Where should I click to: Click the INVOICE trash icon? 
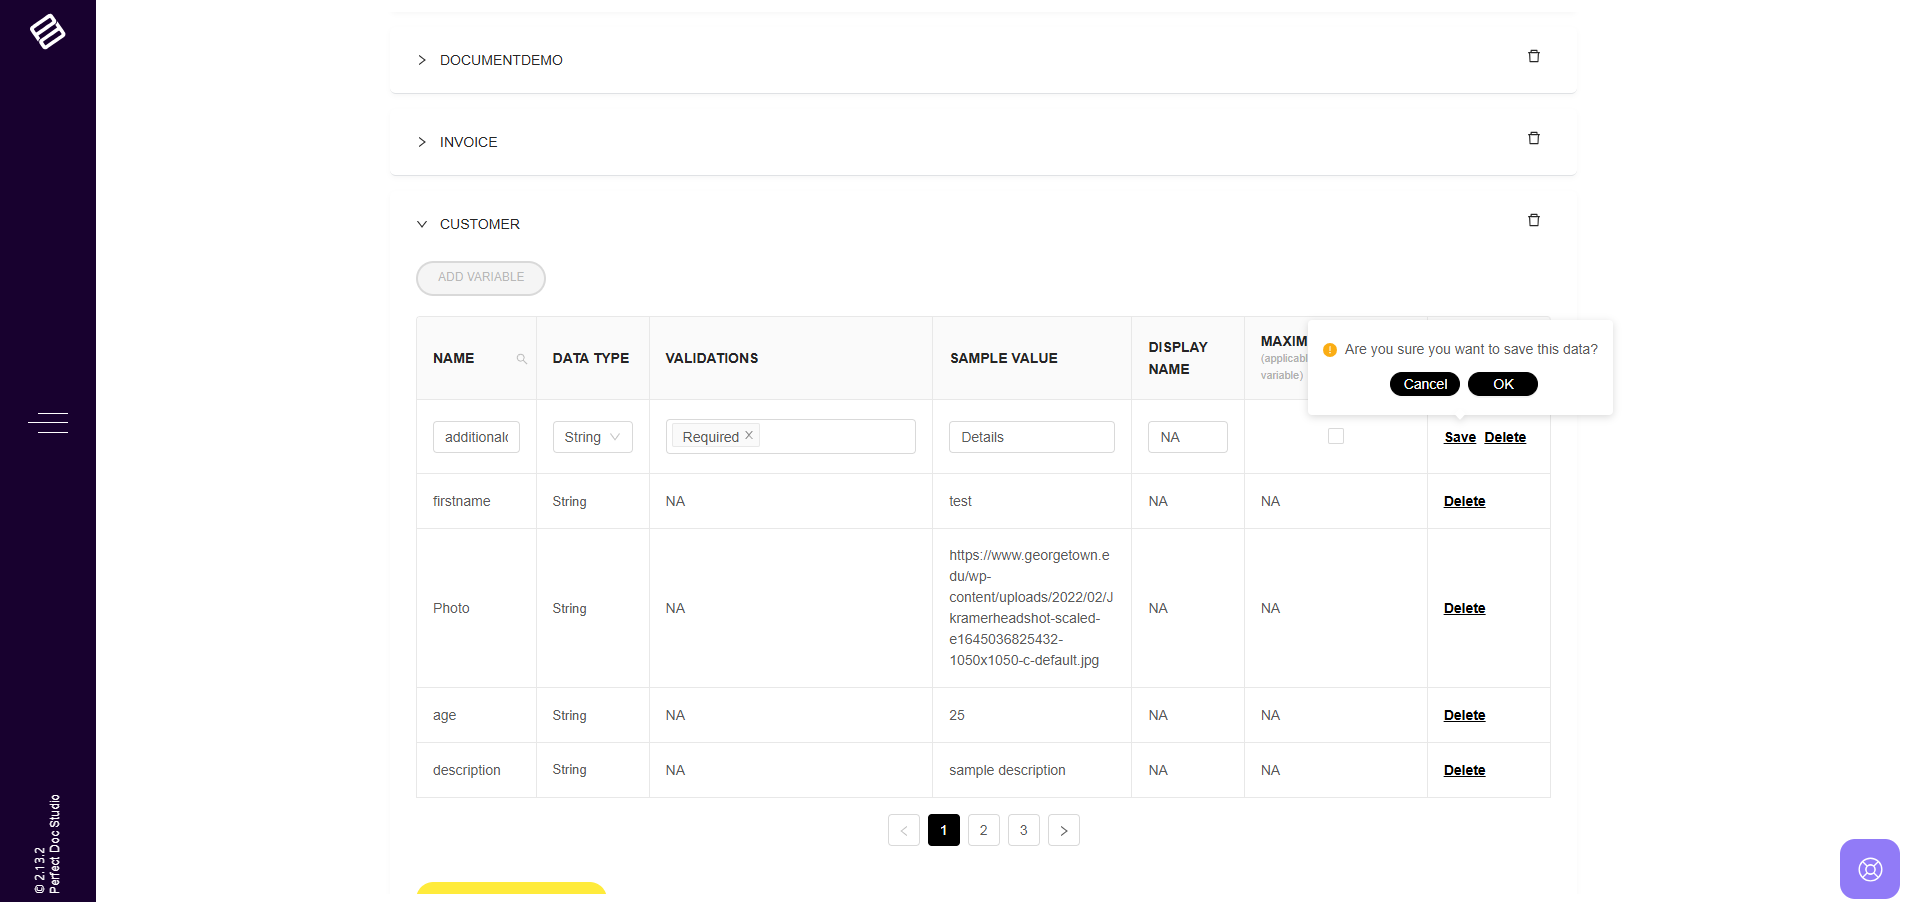click(1533, 139)
